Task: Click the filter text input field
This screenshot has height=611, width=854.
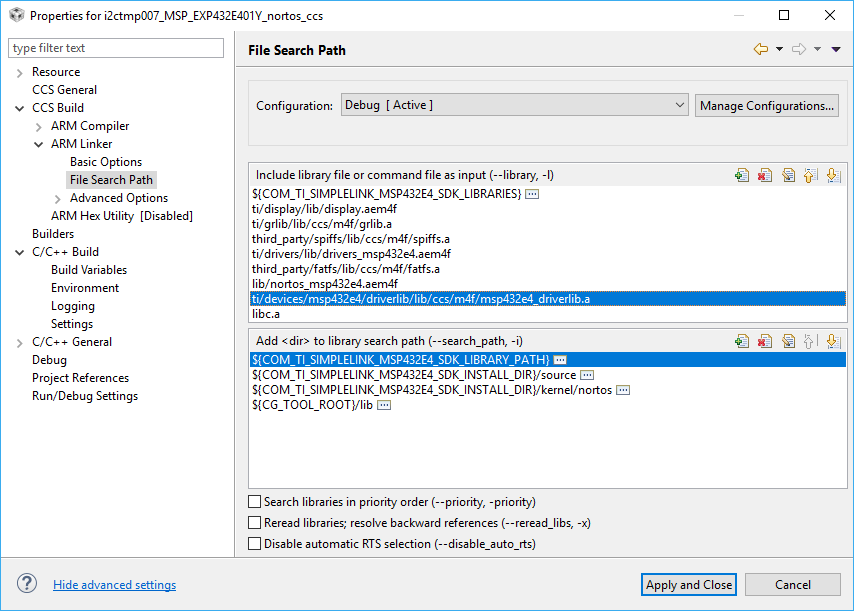Action: point(116,48)
